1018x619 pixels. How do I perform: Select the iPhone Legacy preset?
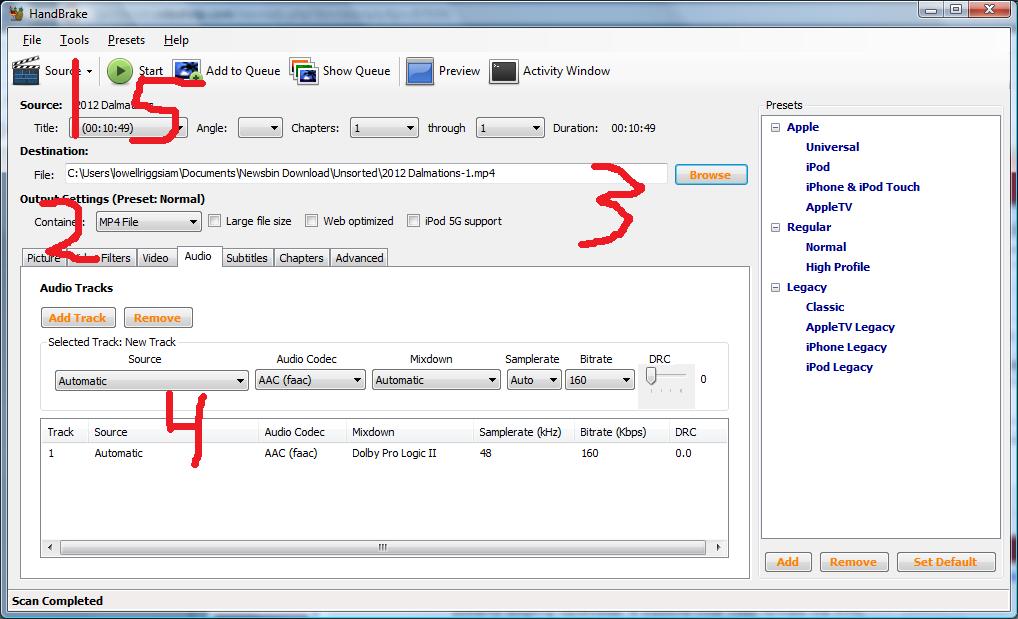846,347
